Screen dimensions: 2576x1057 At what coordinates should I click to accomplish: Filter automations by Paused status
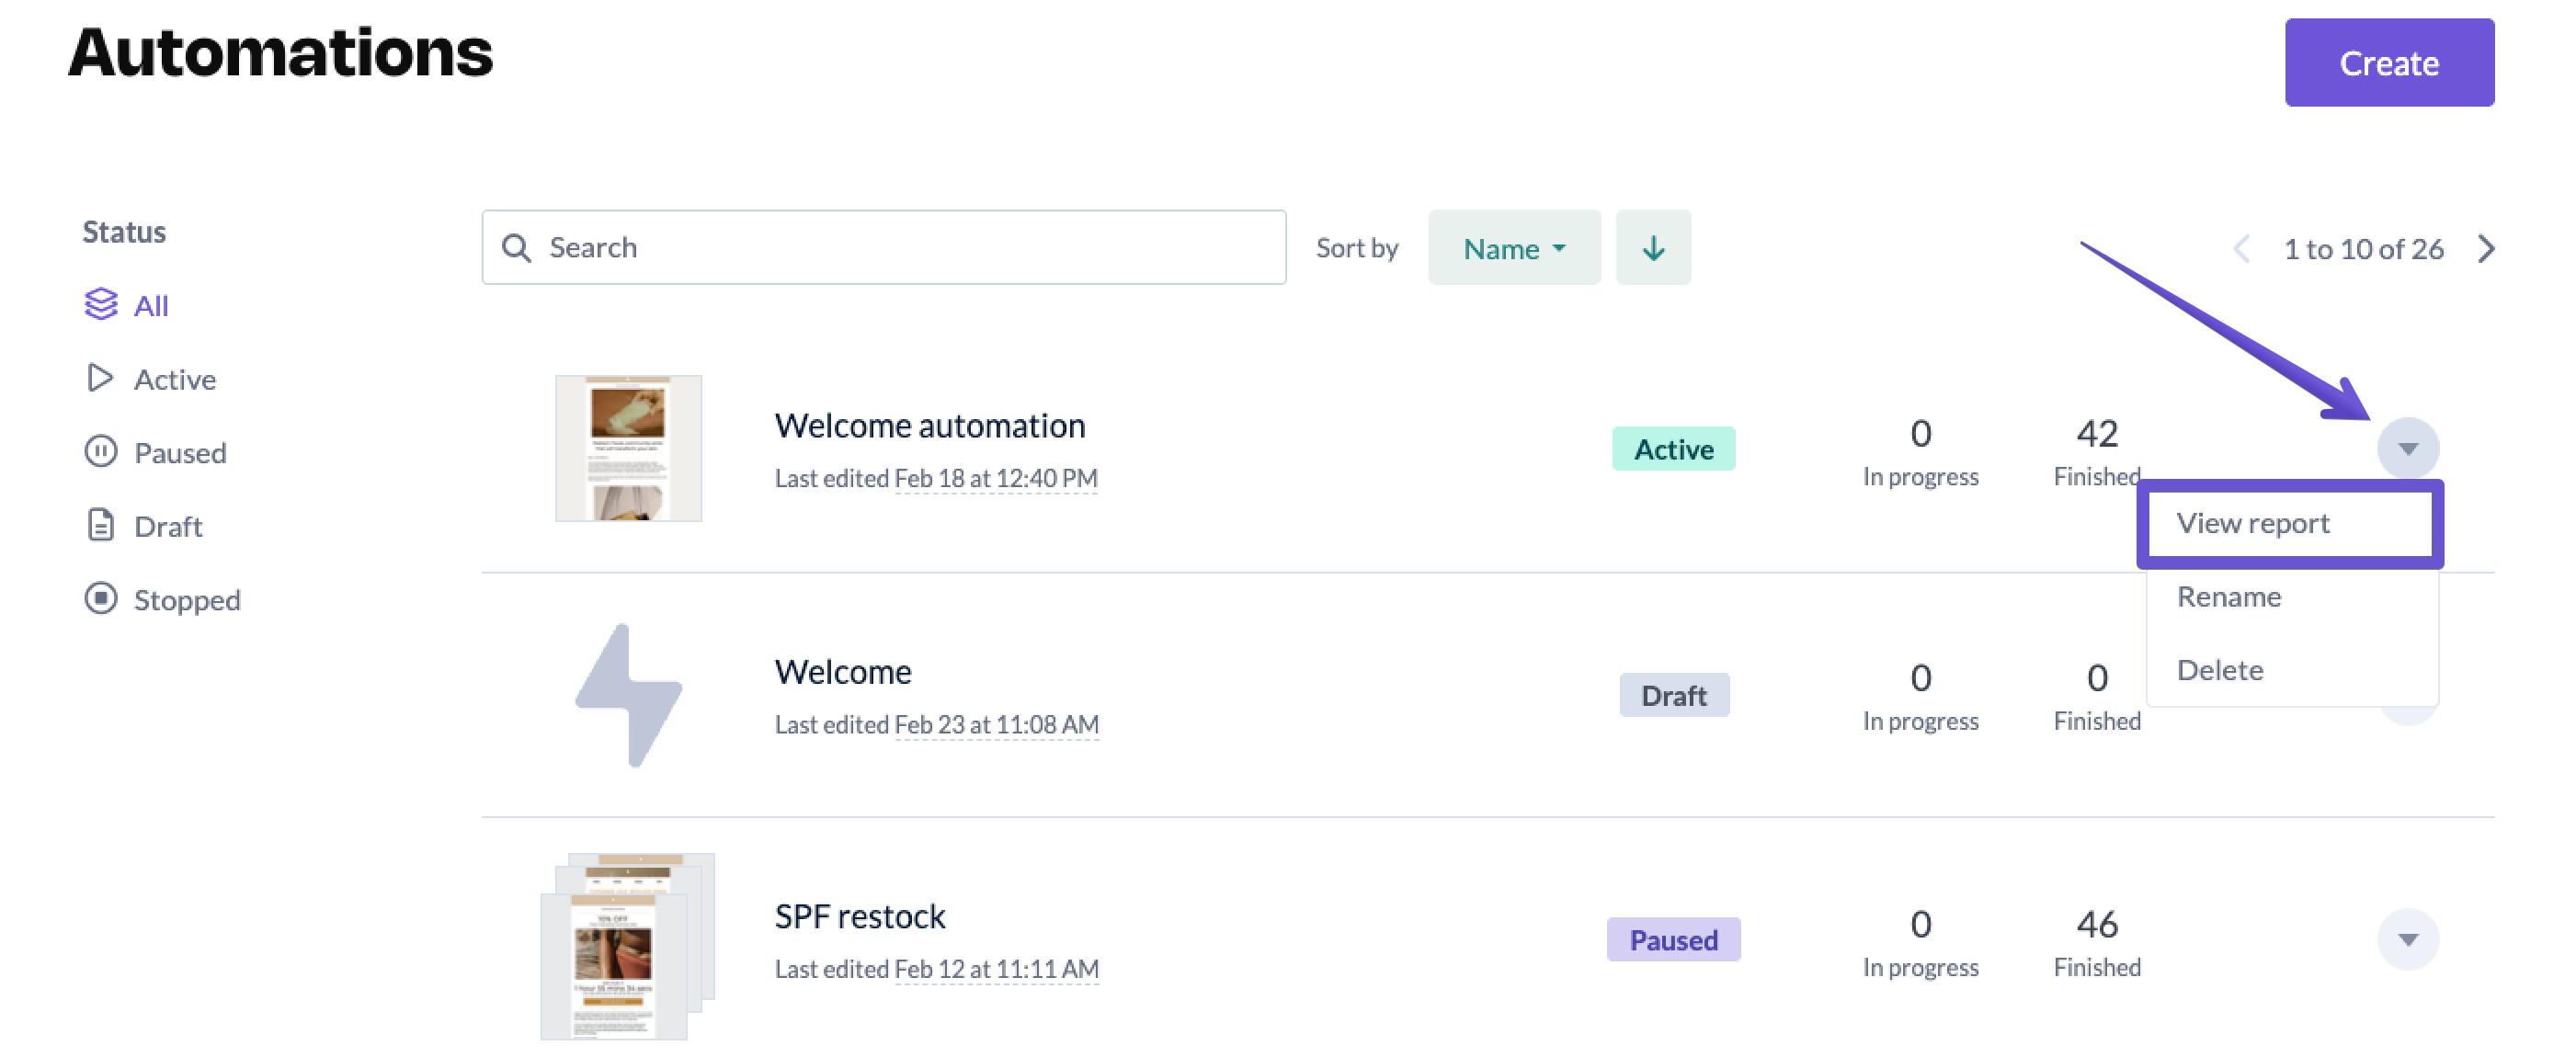coord(179,453)
